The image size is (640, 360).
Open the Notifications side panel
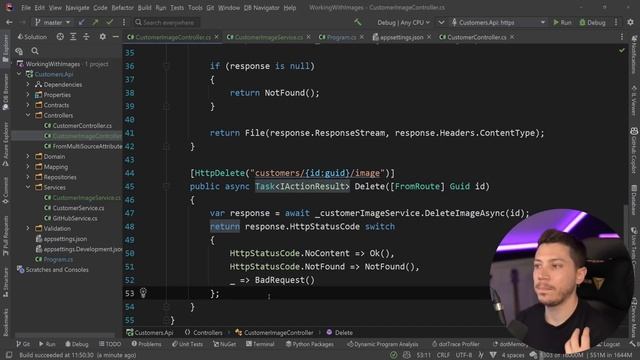634,54
